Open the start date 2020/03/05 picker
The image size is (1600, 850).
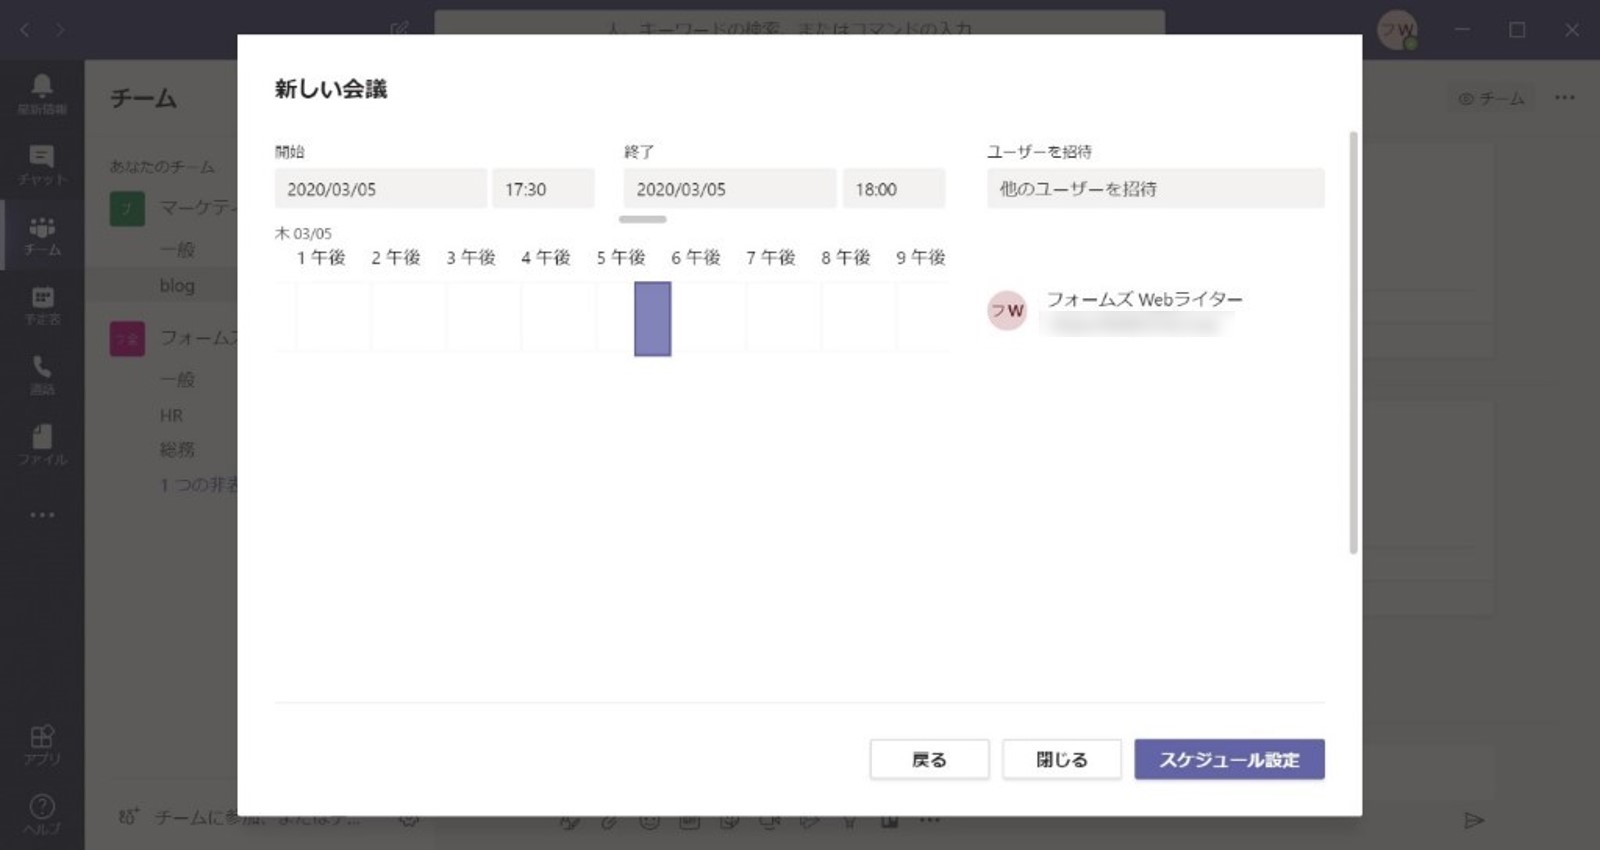pyautogui.click(x=380, y=189)
